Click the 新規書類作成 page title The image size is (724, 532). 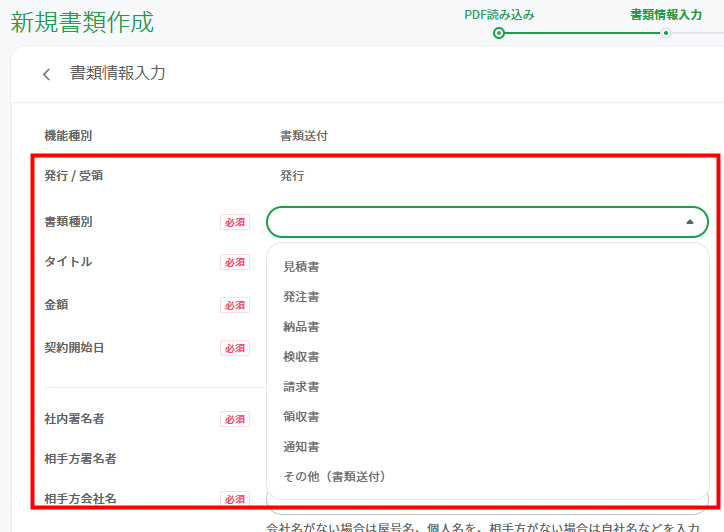tap(82, 22)
